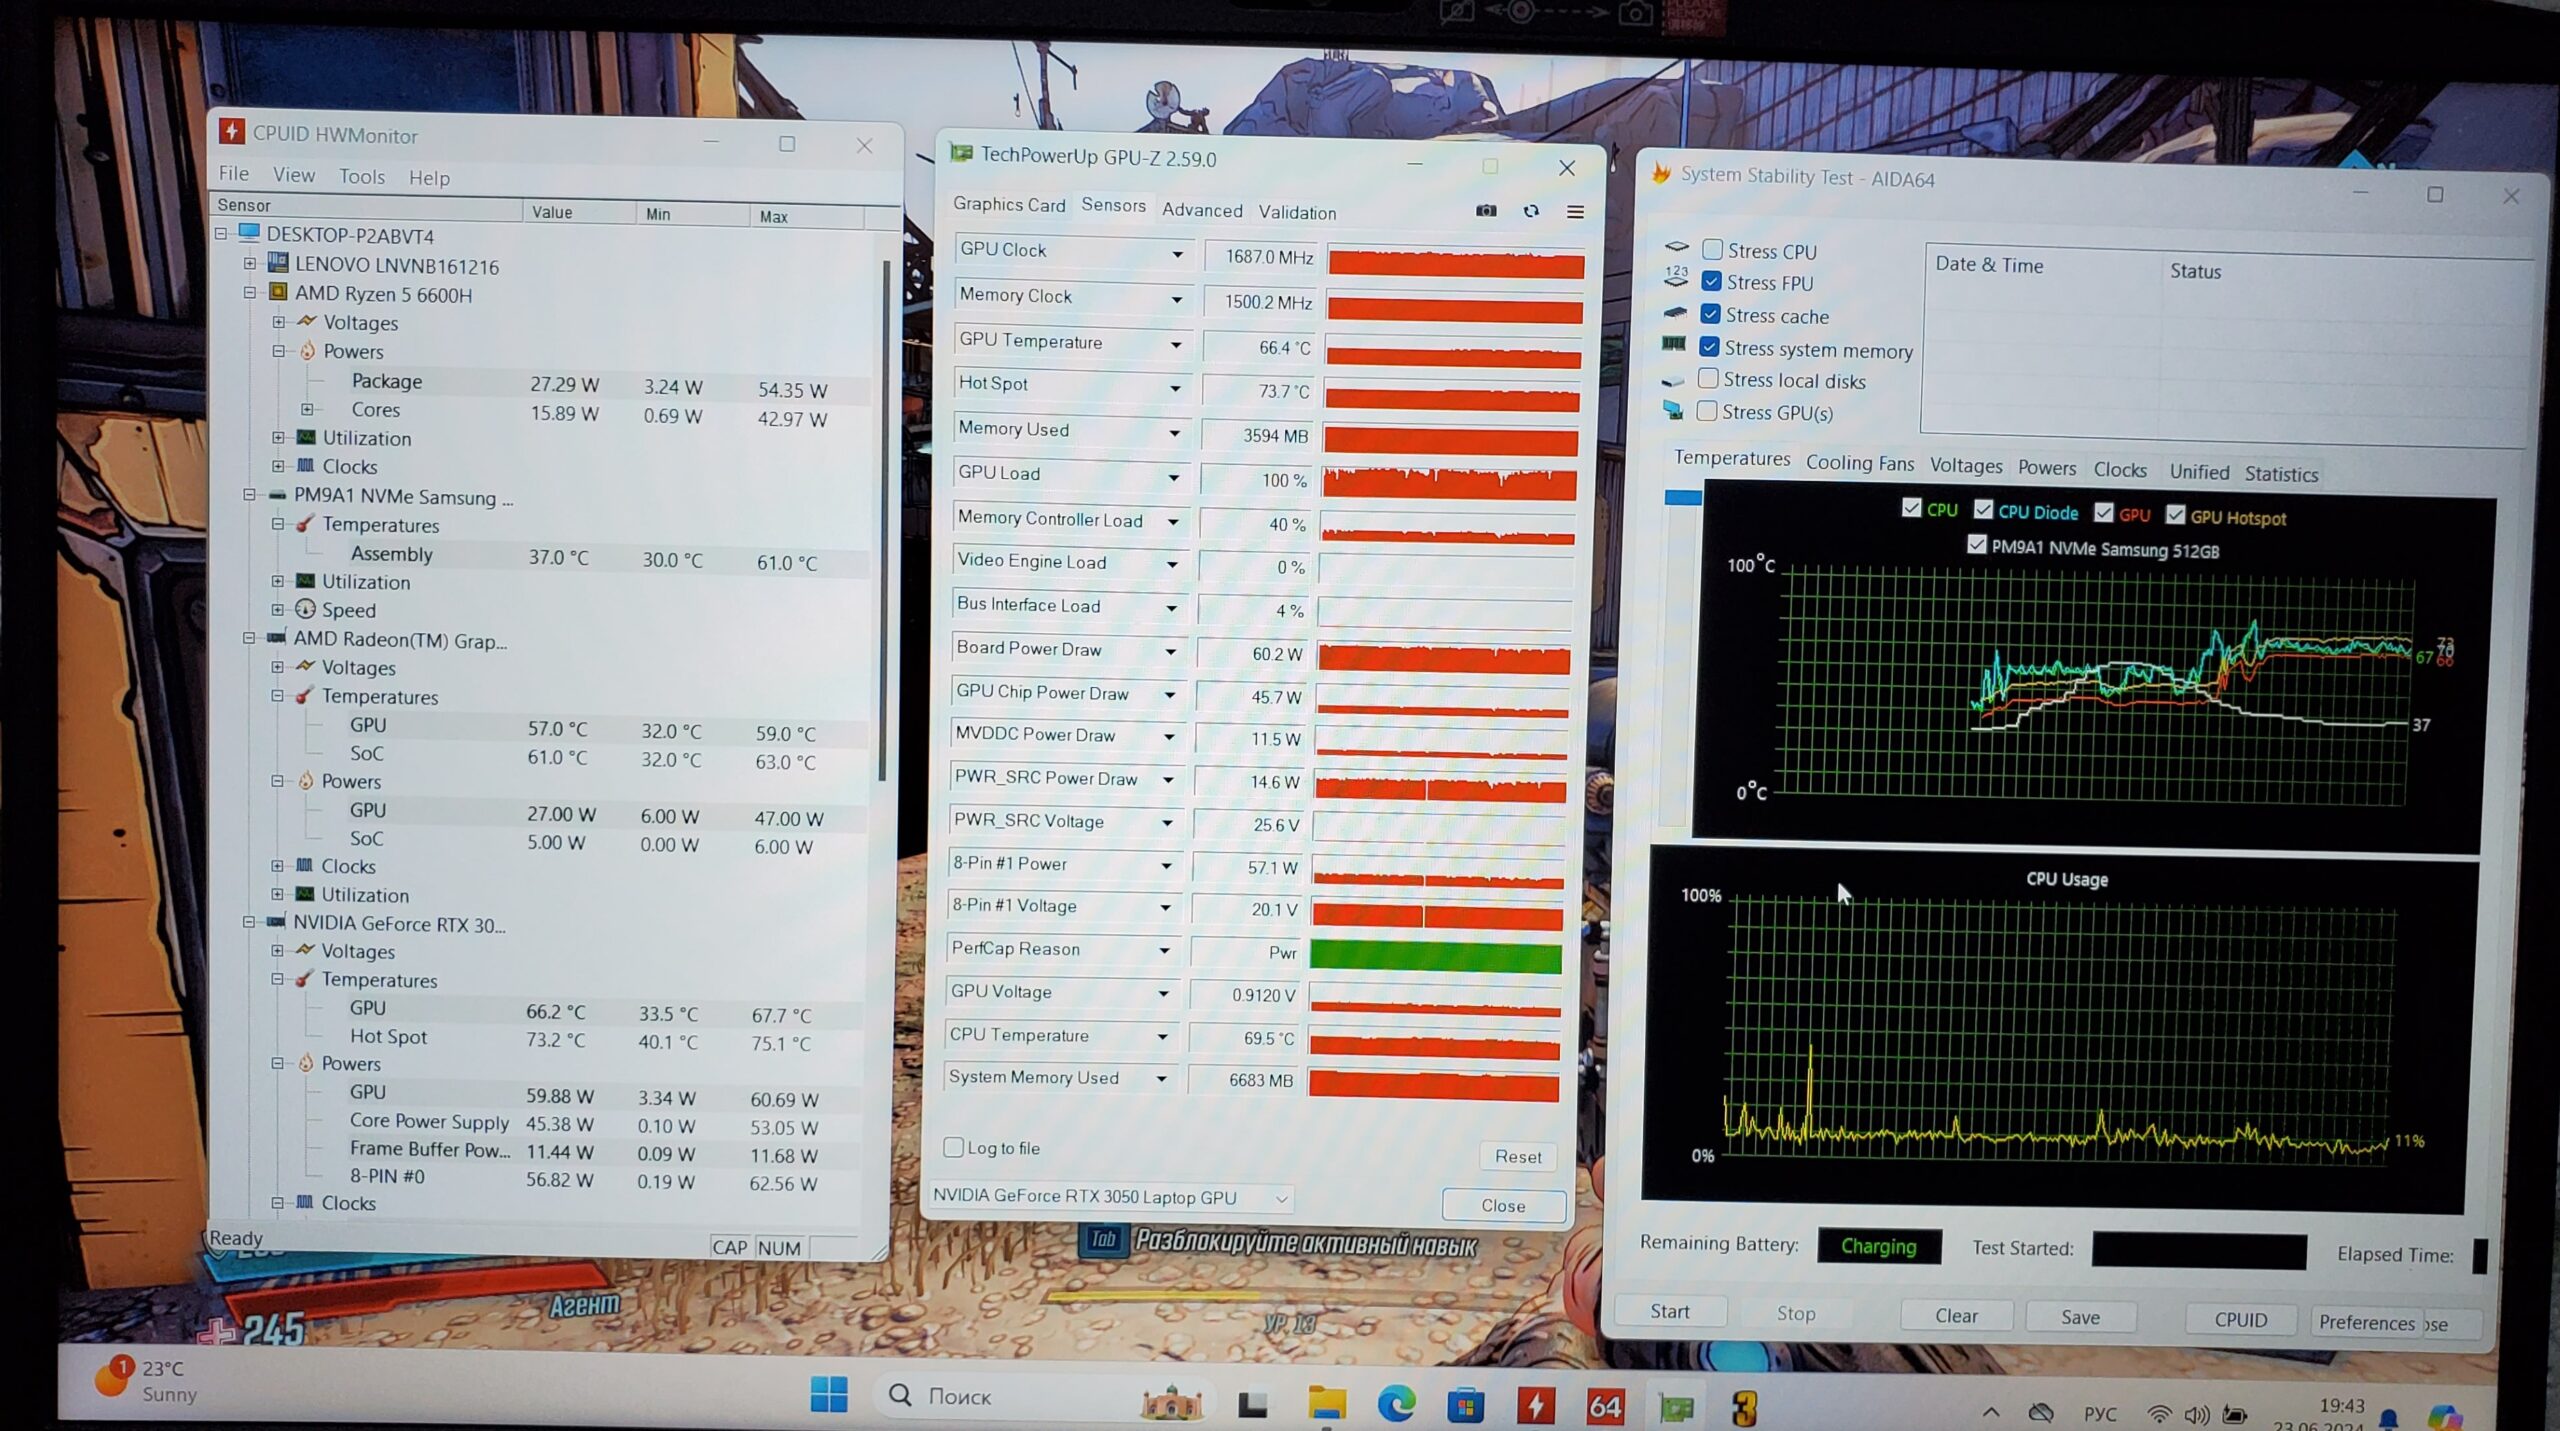This screenshot has height=1431, width=2560.
Task: Click the Windows taskbar search box
Action: [x=958, y=1396]
